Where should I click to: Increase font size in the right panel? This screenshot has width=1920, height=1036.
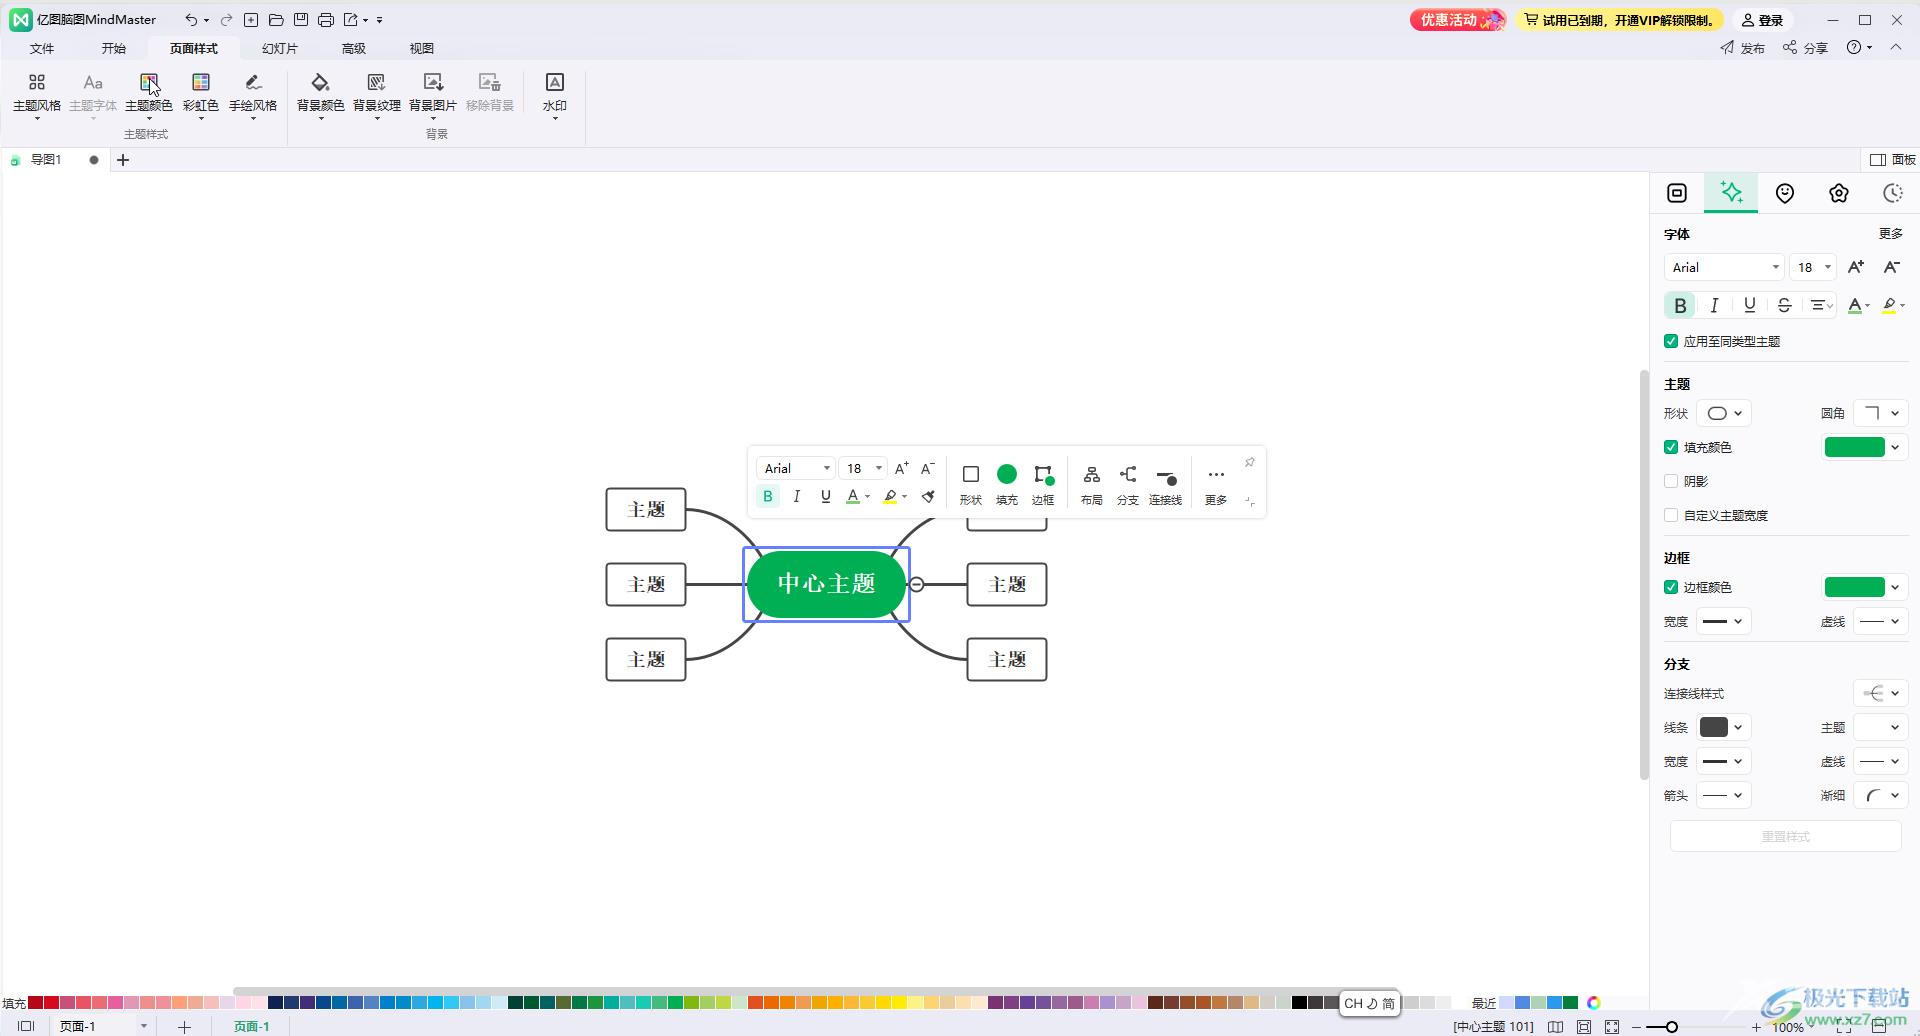click(1856, 267)
